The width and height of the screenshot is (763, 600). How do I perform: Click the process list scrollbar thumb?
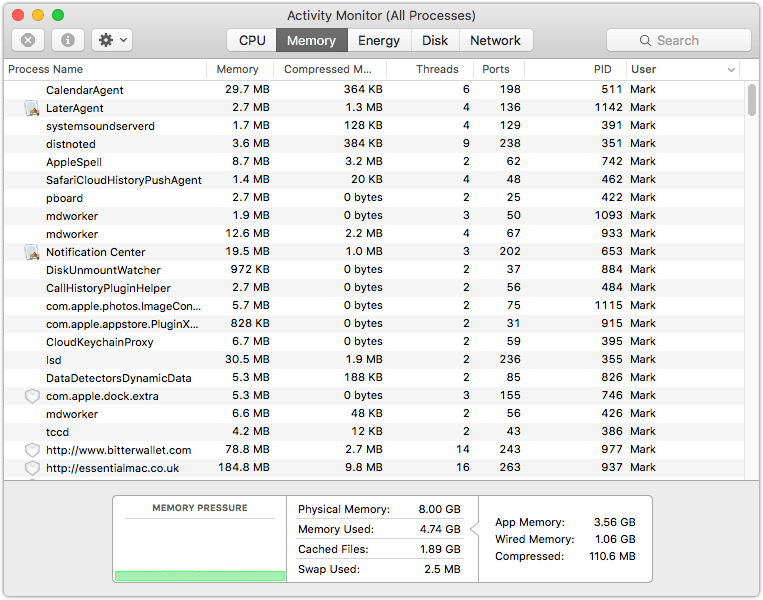(752, 100)
